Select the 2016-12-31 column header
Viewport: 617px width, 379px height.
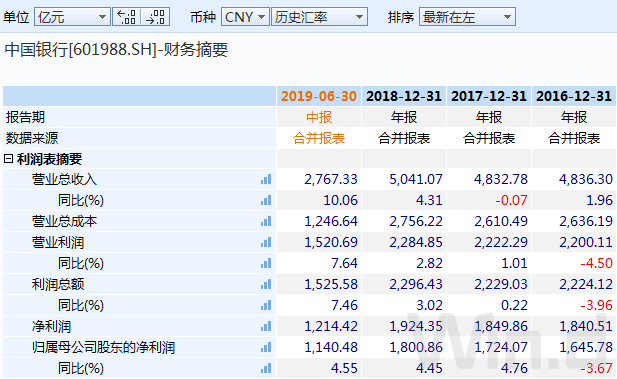(x=574, y=96)
